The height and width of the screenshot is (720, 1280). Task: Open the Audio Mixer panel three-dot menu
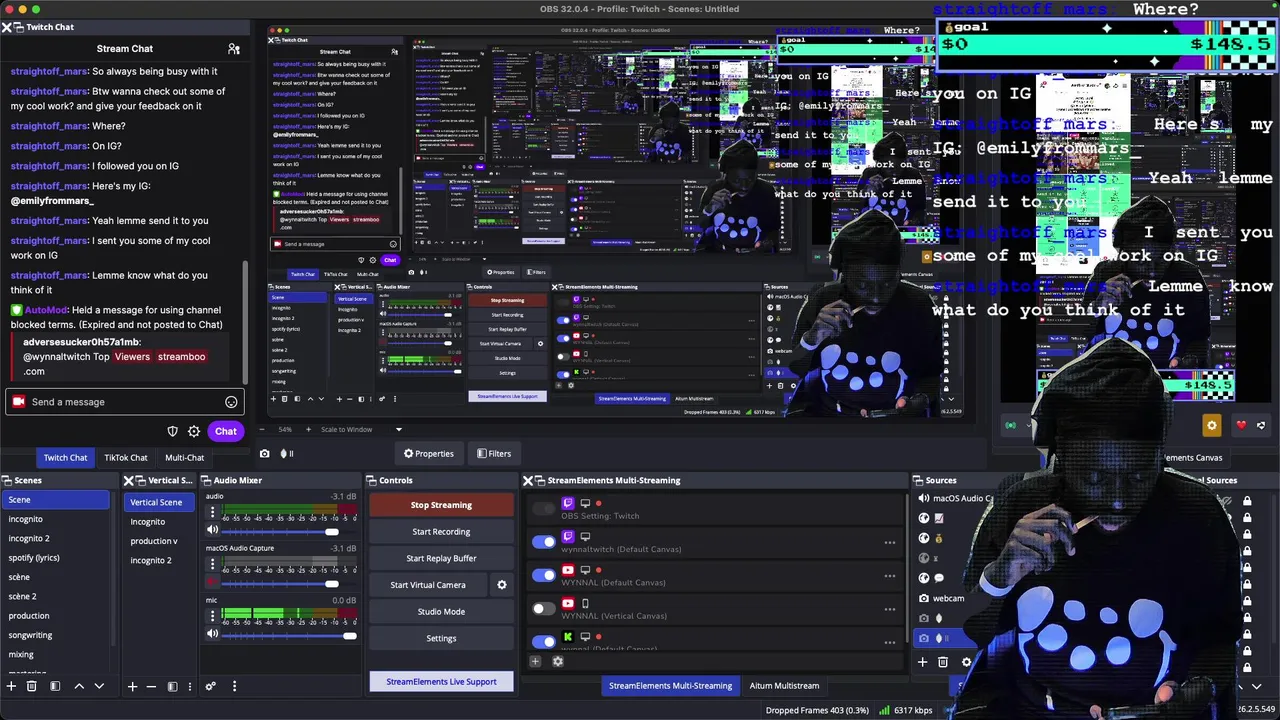coord(234,686)
